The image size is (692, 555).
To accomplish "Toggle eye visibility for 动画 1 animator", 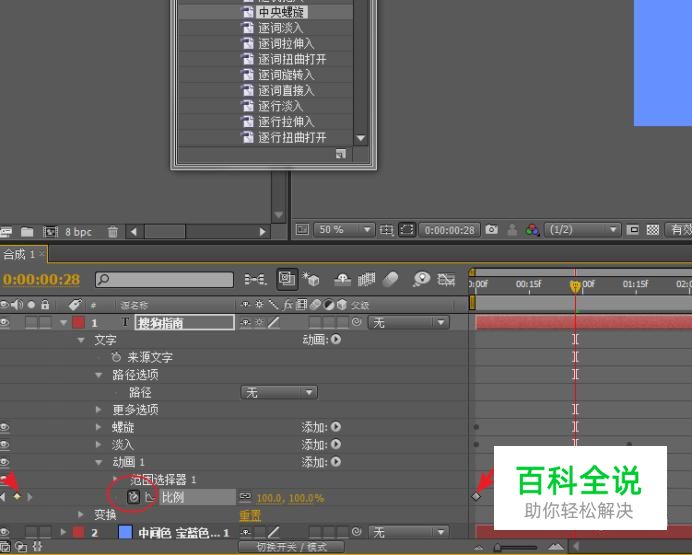I will click(5, 462).
